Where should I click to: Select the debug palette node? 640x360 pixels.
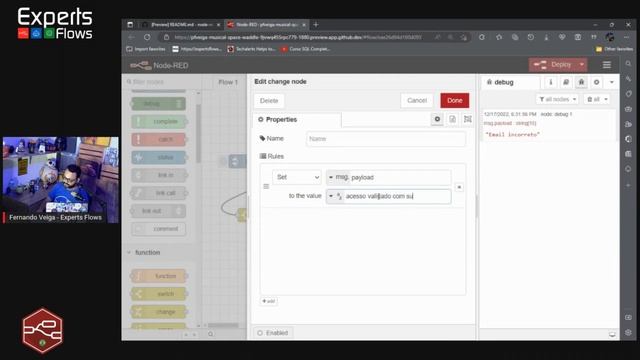[158, 104]
